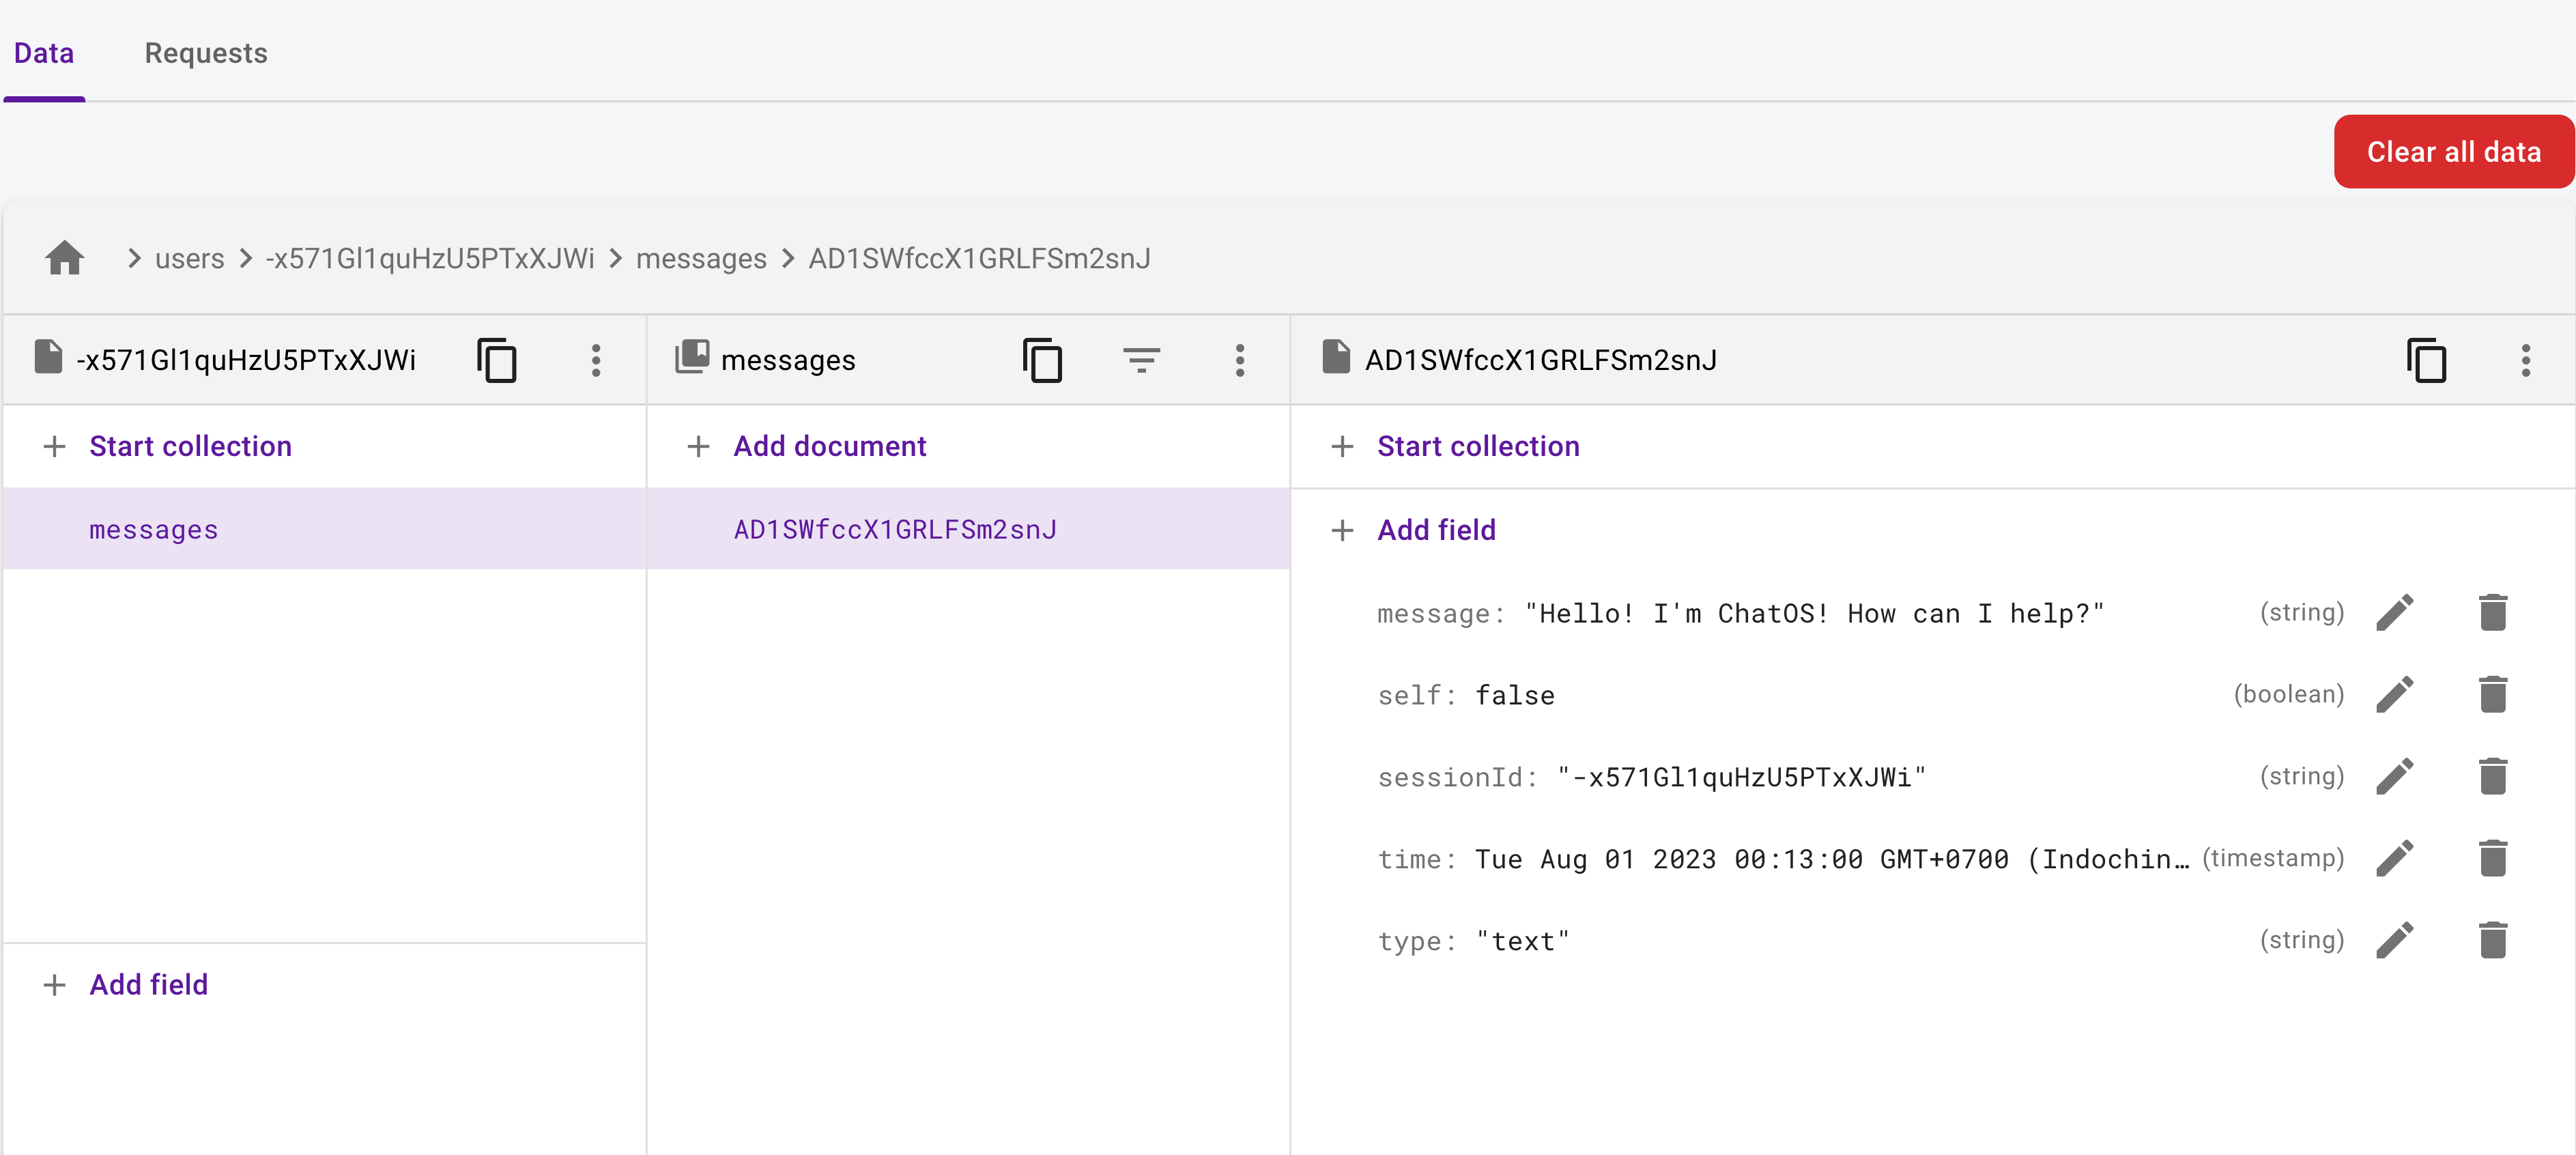Select the messages collection row

point(325,529)
